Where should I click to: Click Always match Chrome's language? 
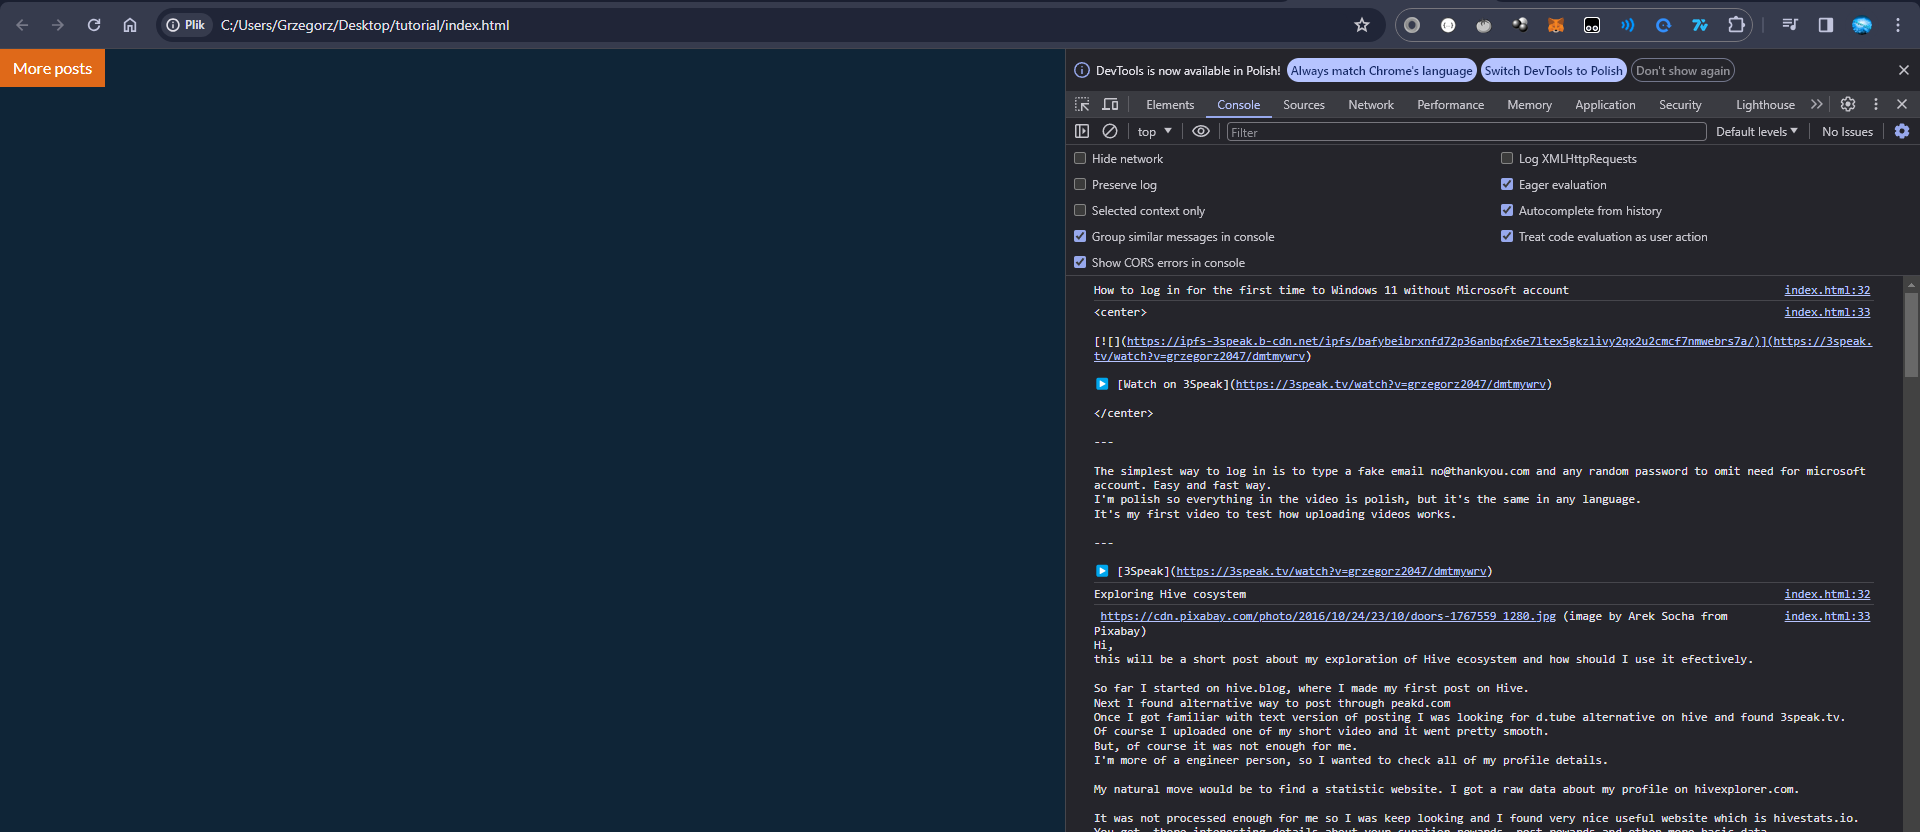1381,70
